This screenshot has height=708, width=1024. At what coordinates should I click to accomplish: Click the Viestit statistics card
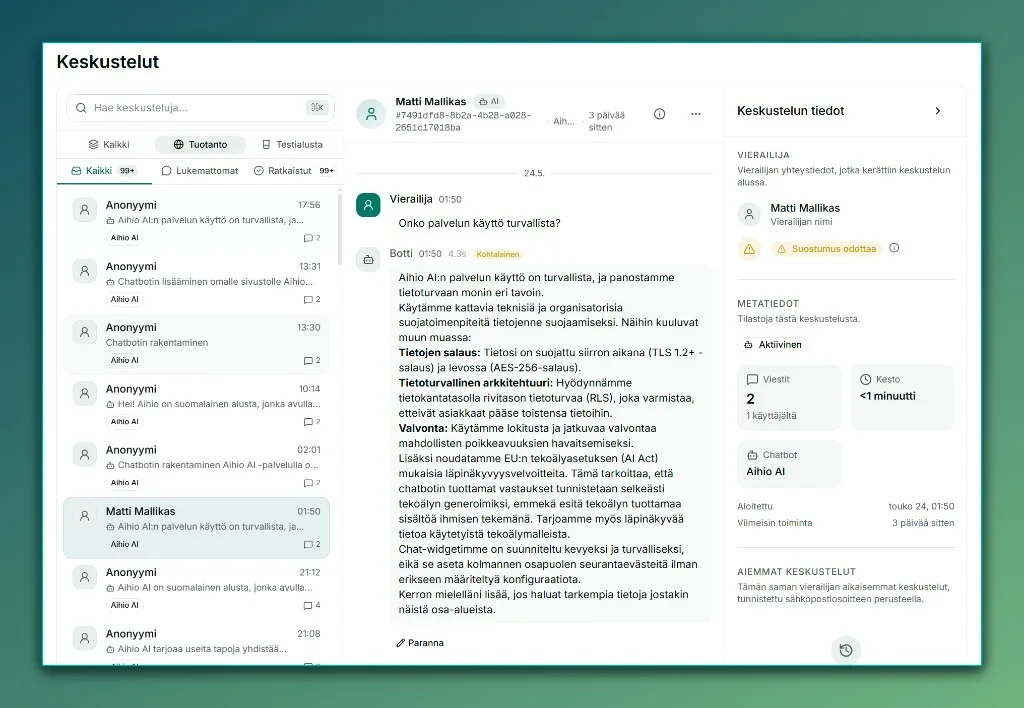(789, 397)
